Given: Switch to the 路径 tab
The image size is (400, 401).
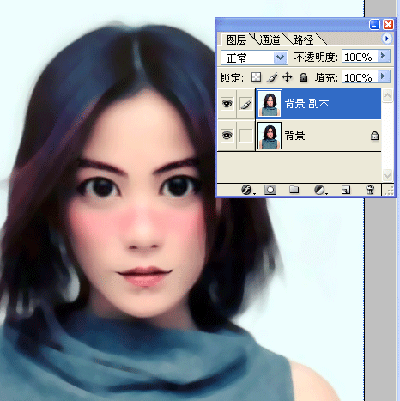Looking at the screenshot, I should [x=303, y=40].
